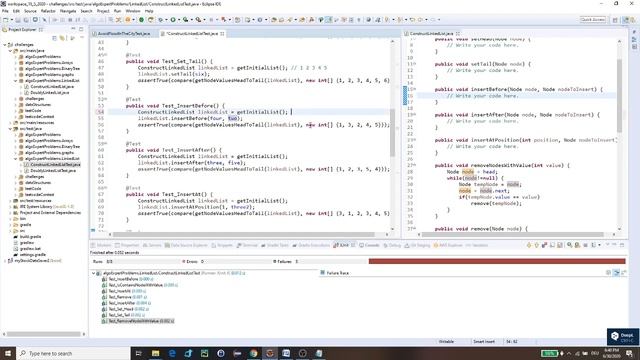Click Project Explorer horizontal scrollbar
640x360 pixels.
pos(44,334)
